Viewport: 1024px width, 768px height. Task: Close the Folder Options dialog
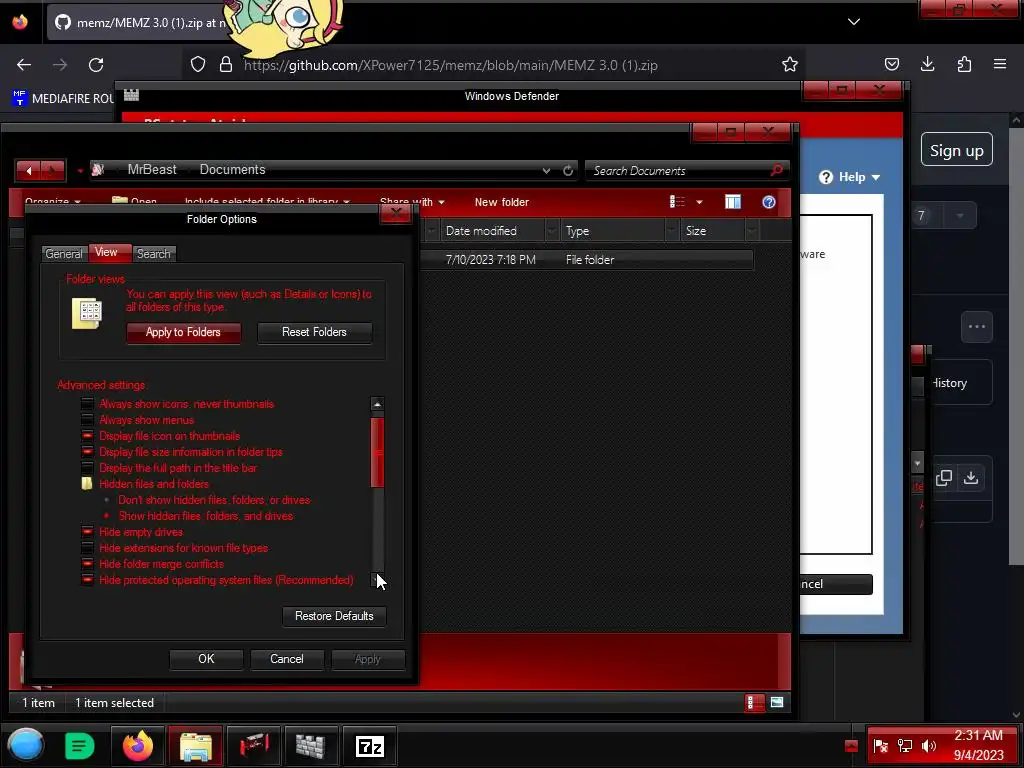pyautogui.click(x=396, y=213)
